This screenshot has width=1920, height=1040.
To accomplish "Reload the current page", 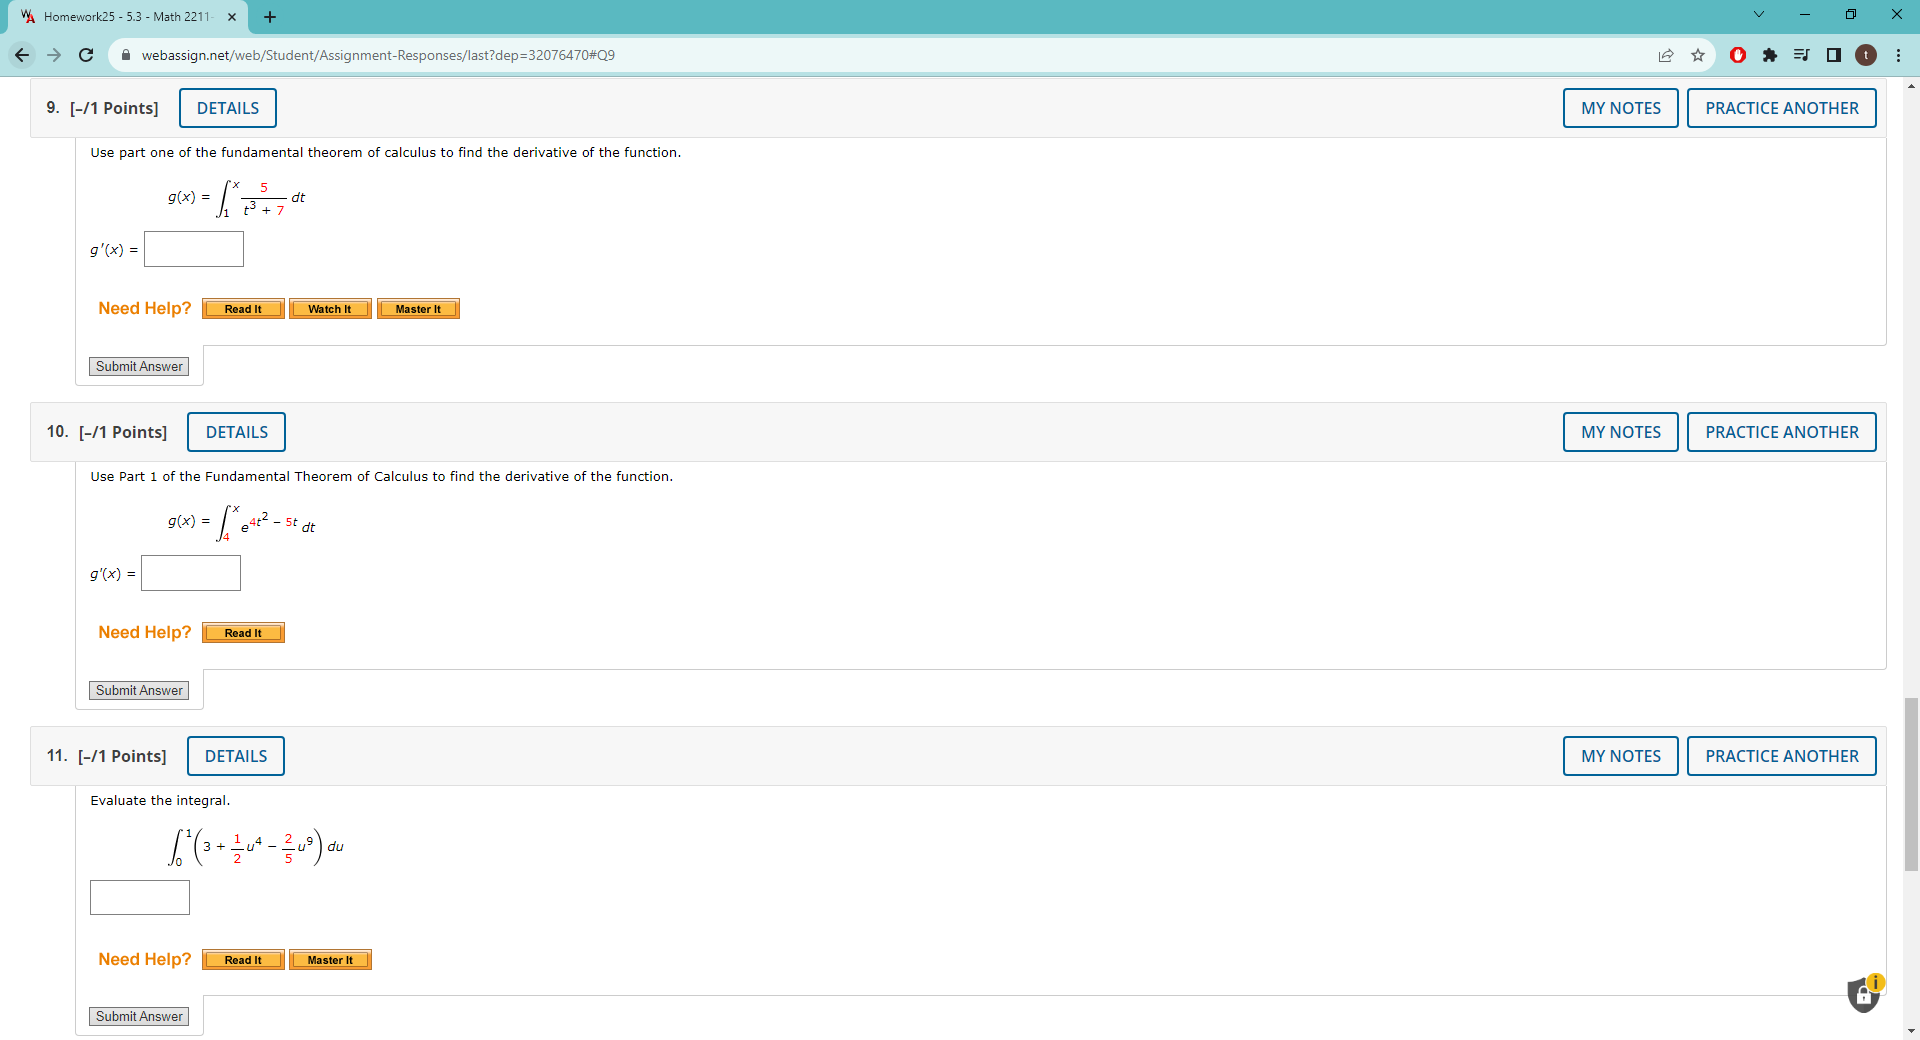I will coord(86,55).
